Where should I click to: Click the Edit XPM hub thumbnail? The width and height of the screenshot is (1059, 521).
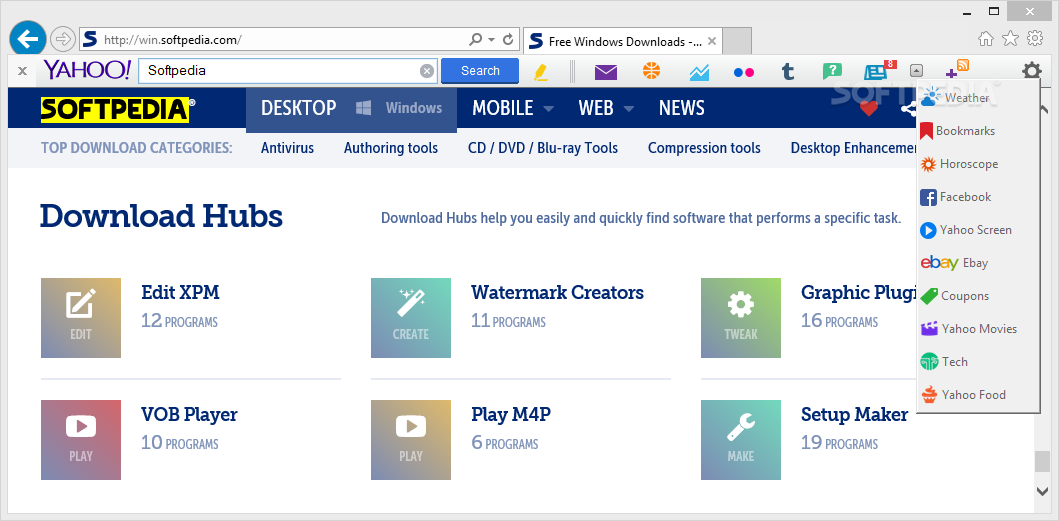[81, 318]
